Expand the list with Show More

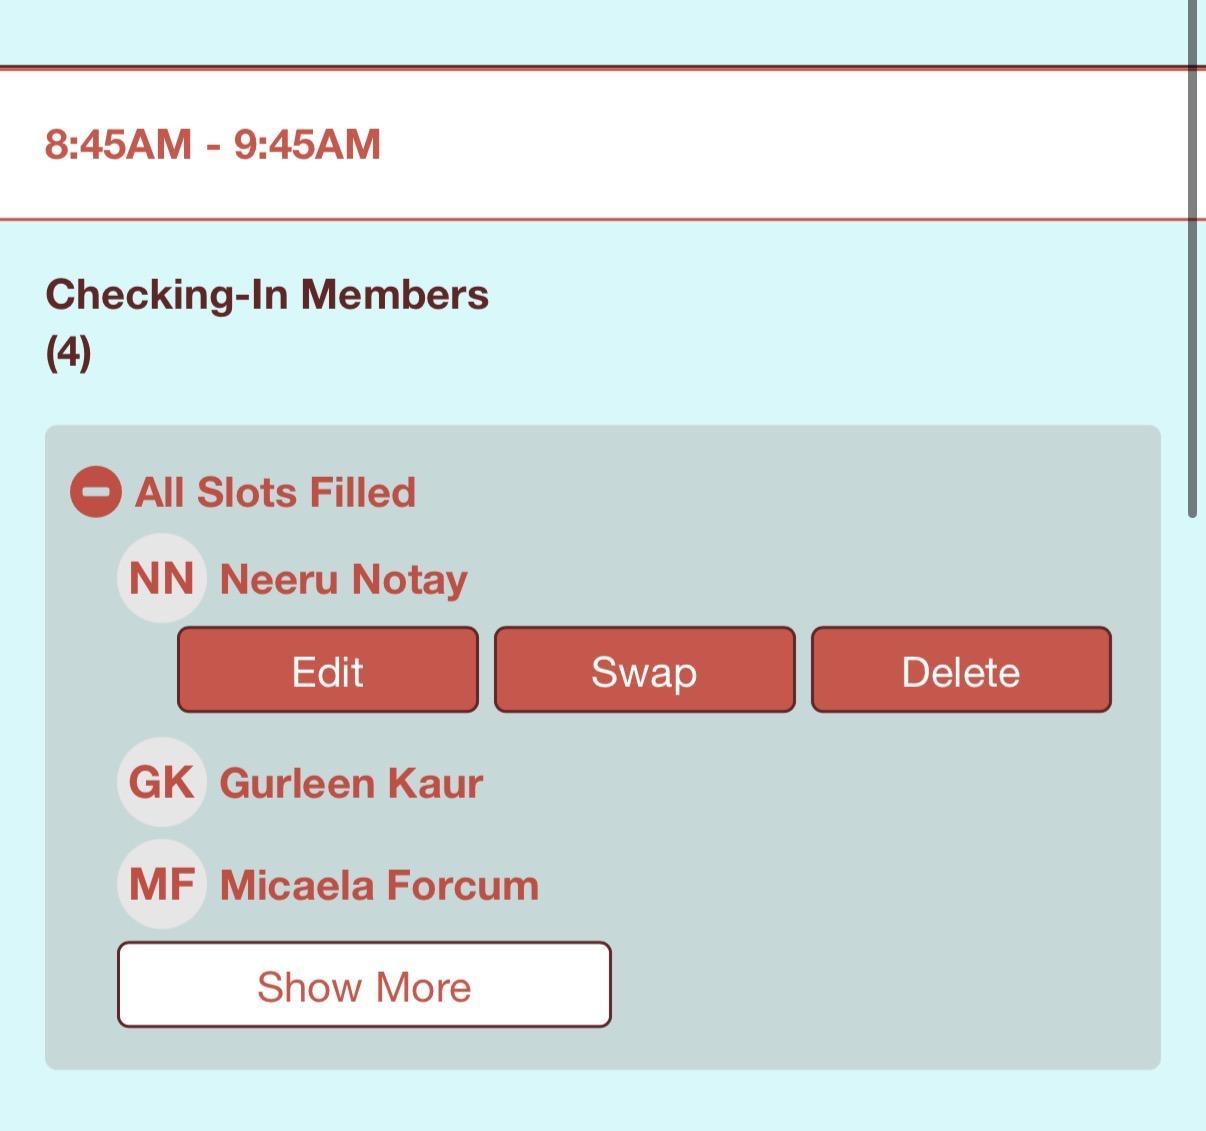pos(364,985)
